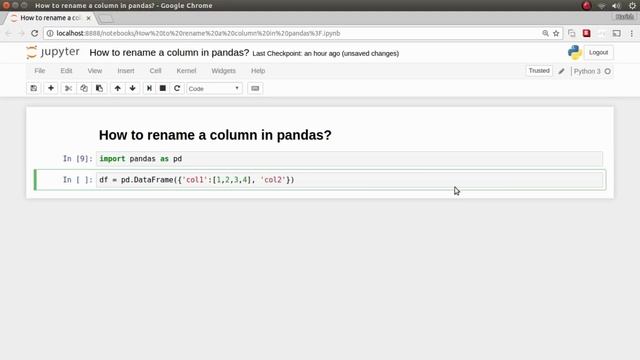Move the selected cell up
Viewport: 640px width, 360px height.
pos(118,88)
